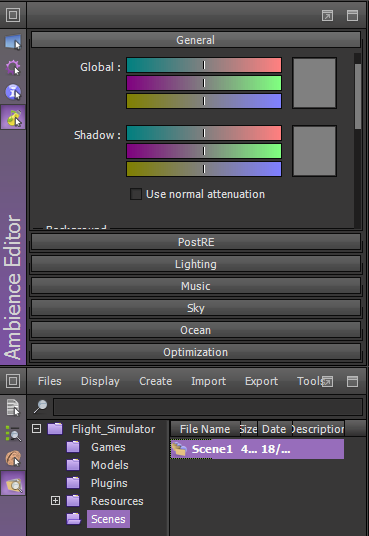Image resolution: width=369 pixels, height=536 pixels.
Task: Expand the Music section
Action: click(196, 286)
